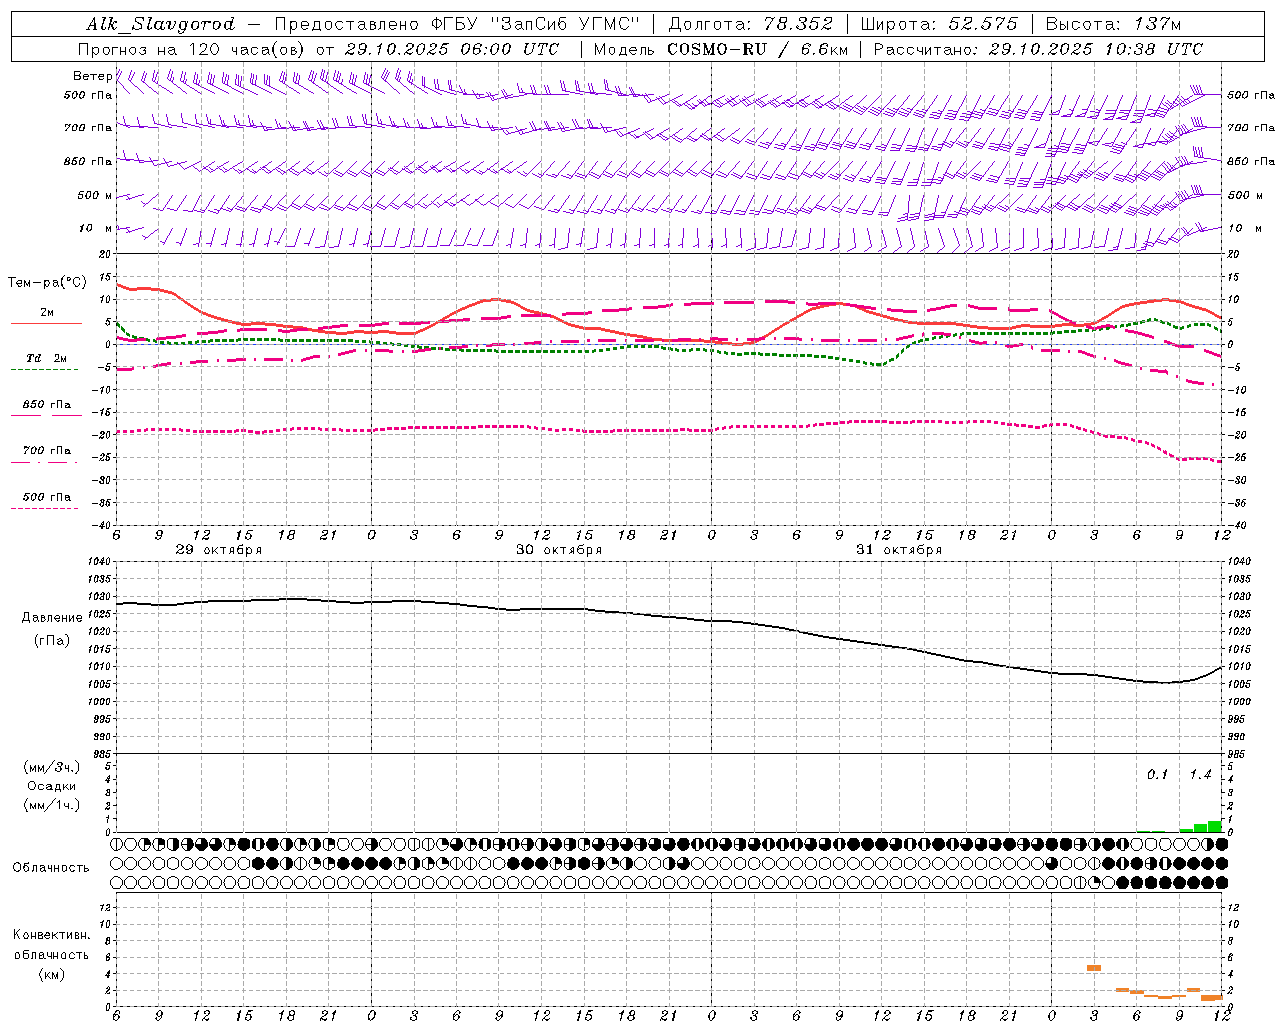Click the orange convective cloud bar near 5 km
Screen dimensions: 1280x1024
(x=1094, y=968)
